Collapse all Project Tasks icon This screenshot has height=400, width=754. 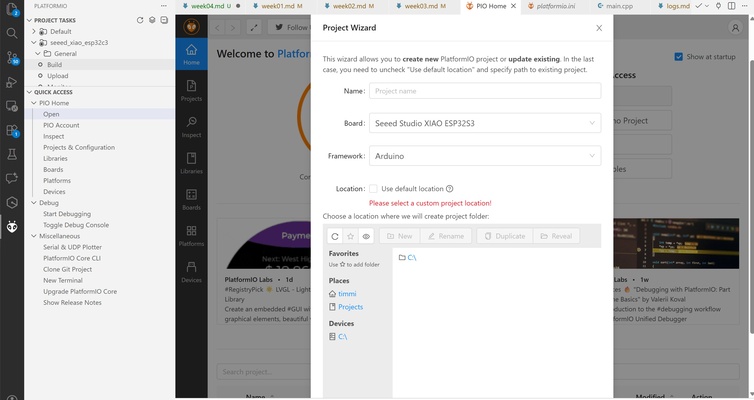(x=164, y=20)
